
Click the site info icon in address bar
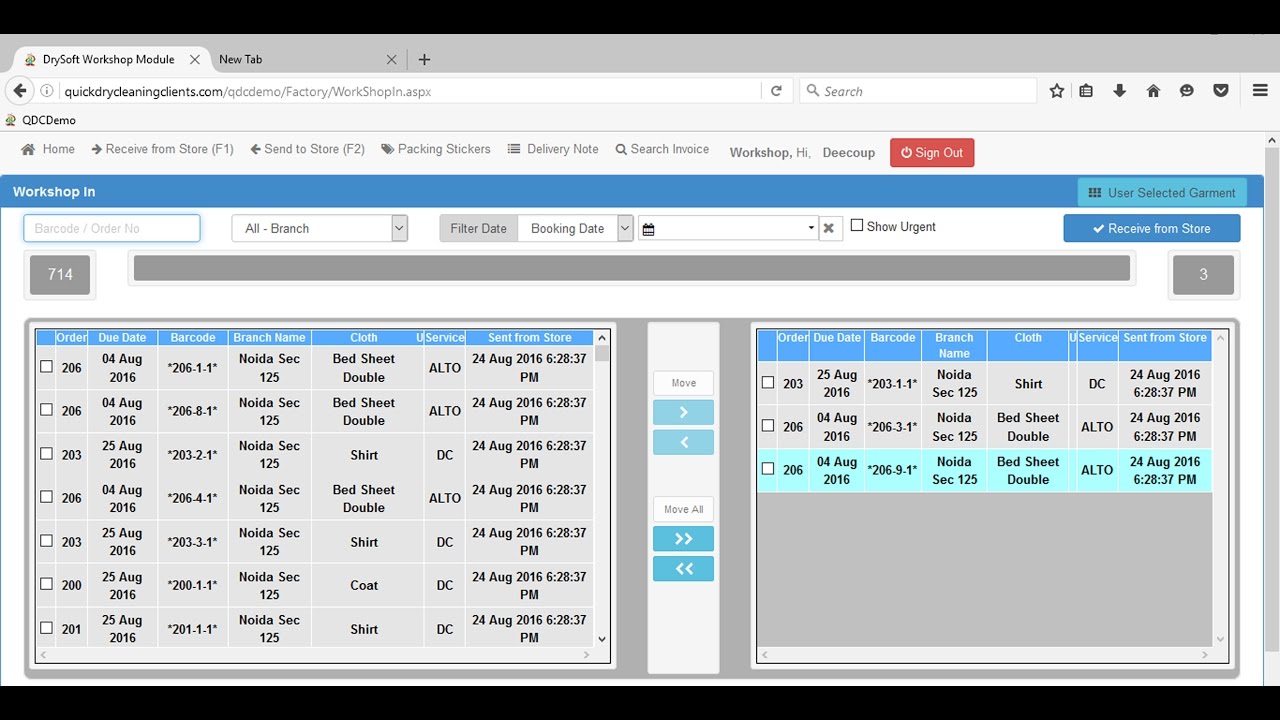[x=47, y=91]
